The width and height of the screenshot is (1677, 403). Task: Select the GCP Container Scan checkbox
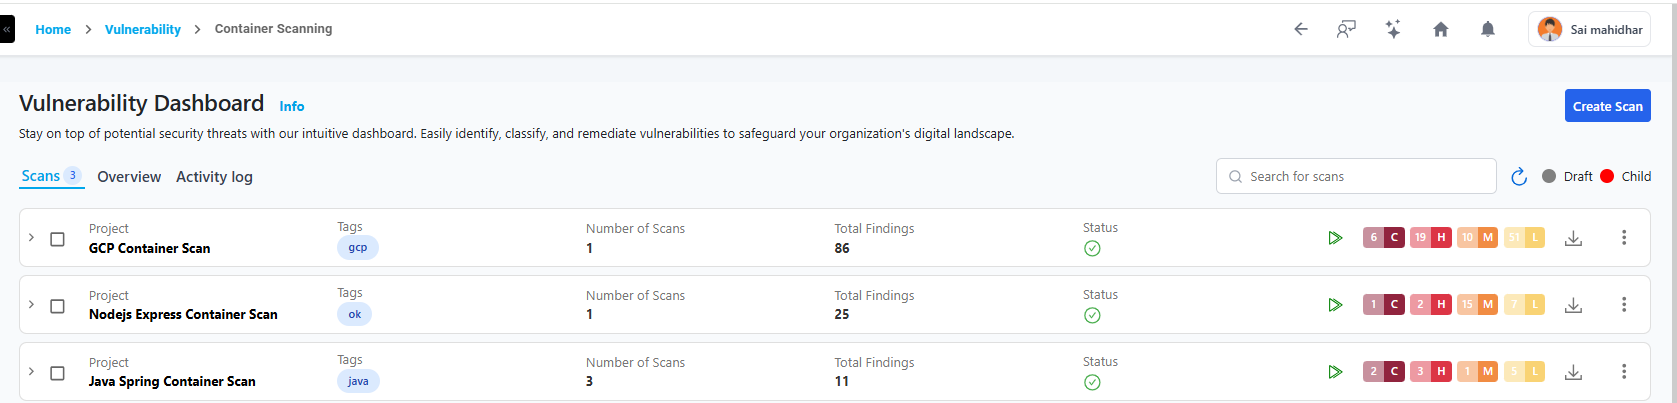[x=58, y=239]
